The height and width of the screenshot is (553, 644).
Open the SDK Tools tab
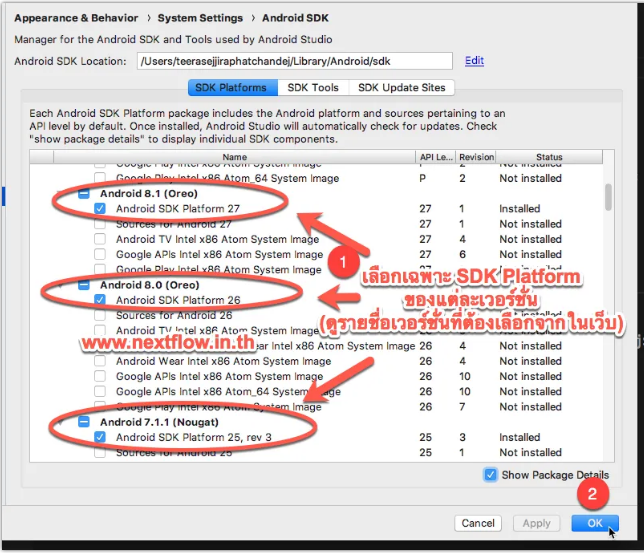click(313, 88)
